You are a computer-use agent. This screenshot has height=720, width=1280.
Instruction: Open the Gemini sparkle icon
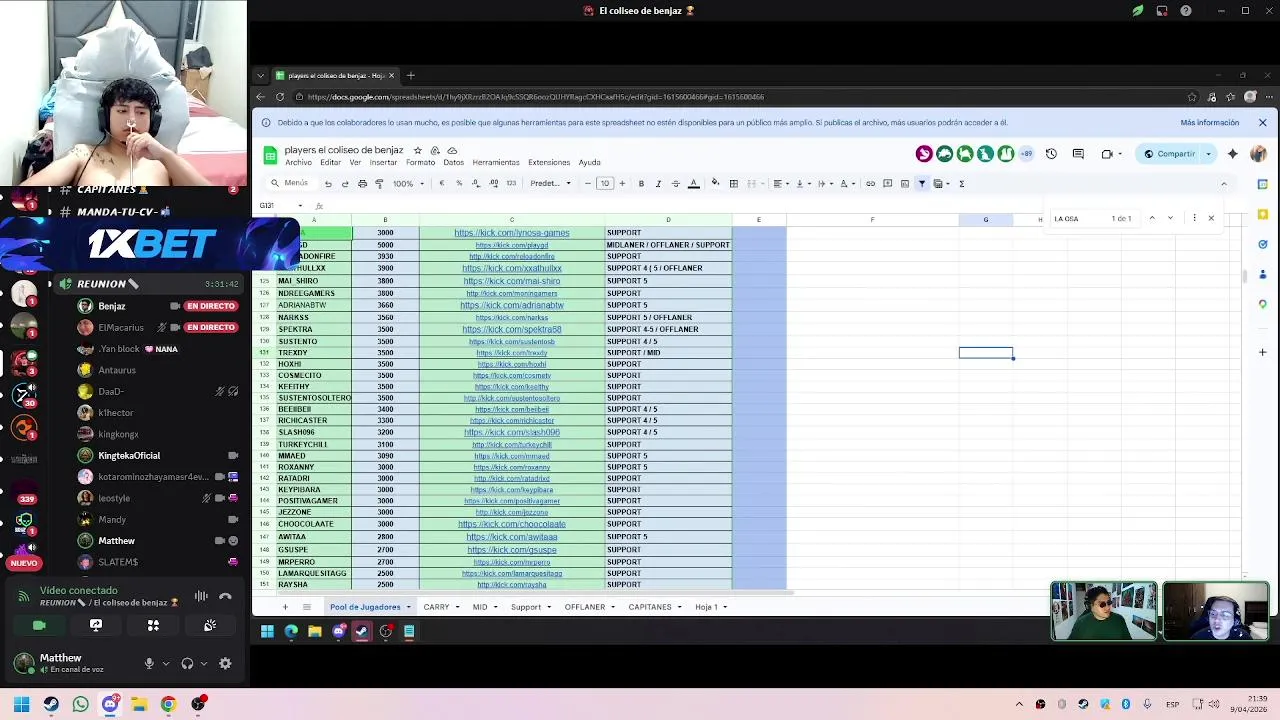click(1232, 154)
